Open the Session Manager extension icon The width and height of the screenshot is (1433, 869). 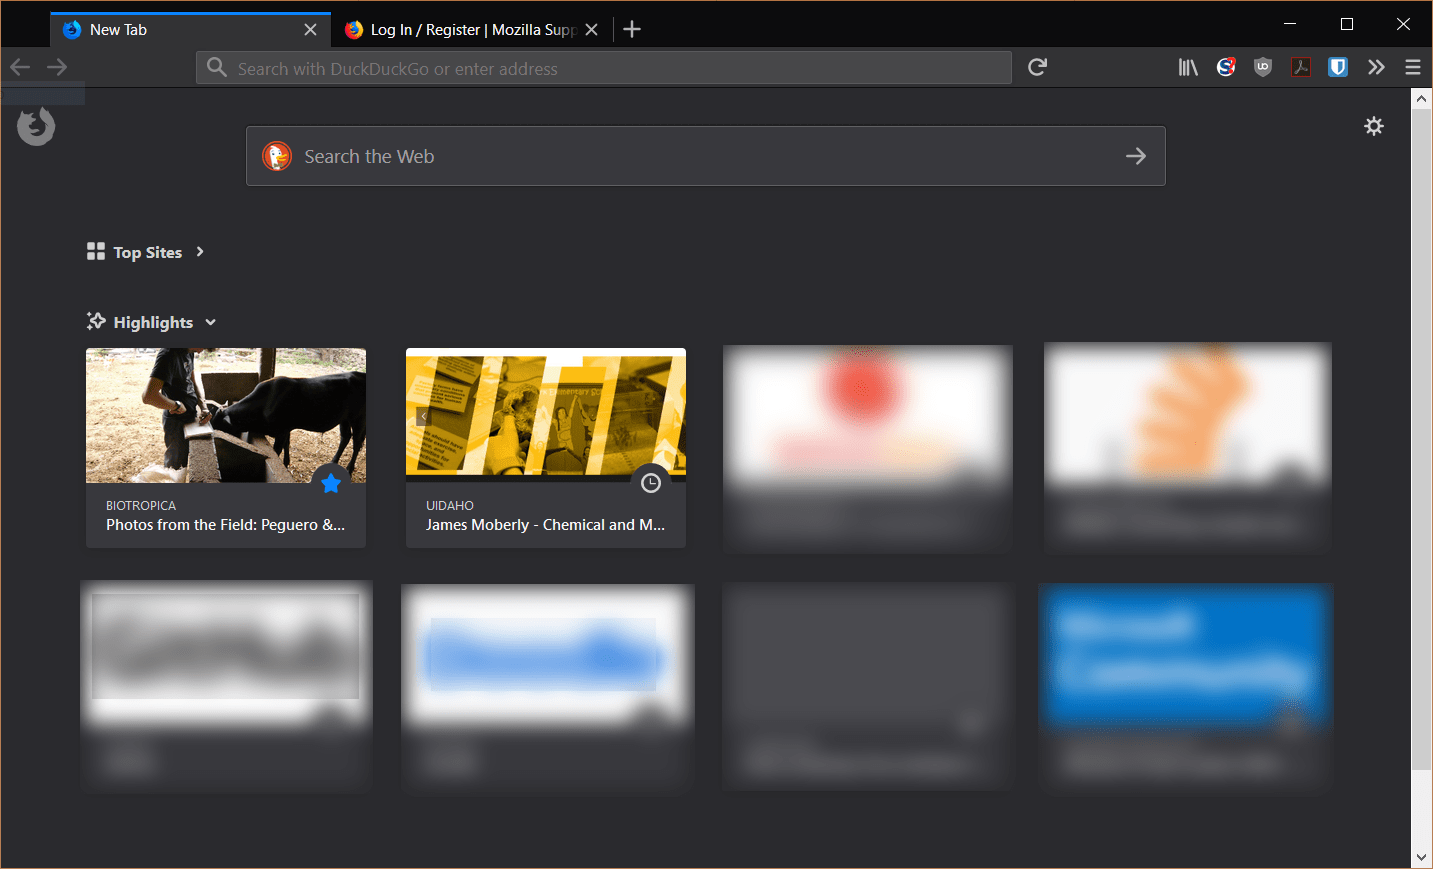tap(1226, 67)
